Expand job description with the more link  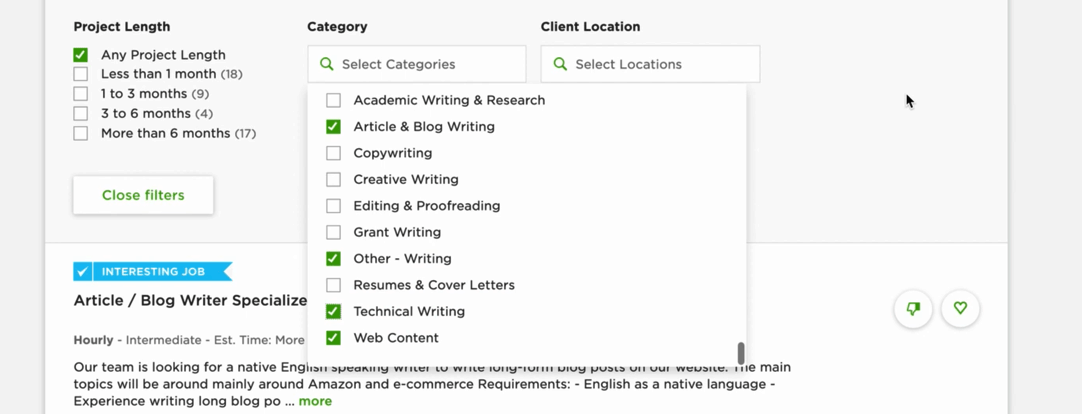pyautogui.click(x=315, y=401)
